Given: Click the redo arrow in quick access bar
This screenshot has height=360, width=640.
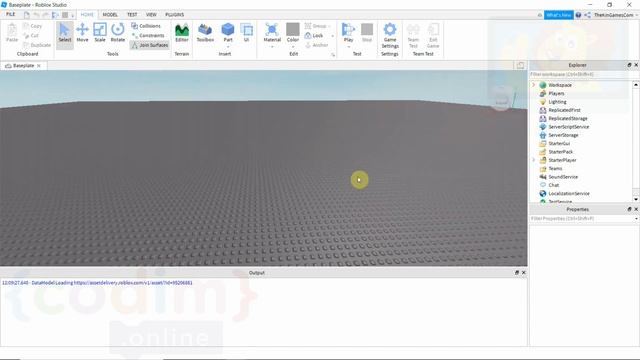Looking at the screenshot, I should click(45, 15).
